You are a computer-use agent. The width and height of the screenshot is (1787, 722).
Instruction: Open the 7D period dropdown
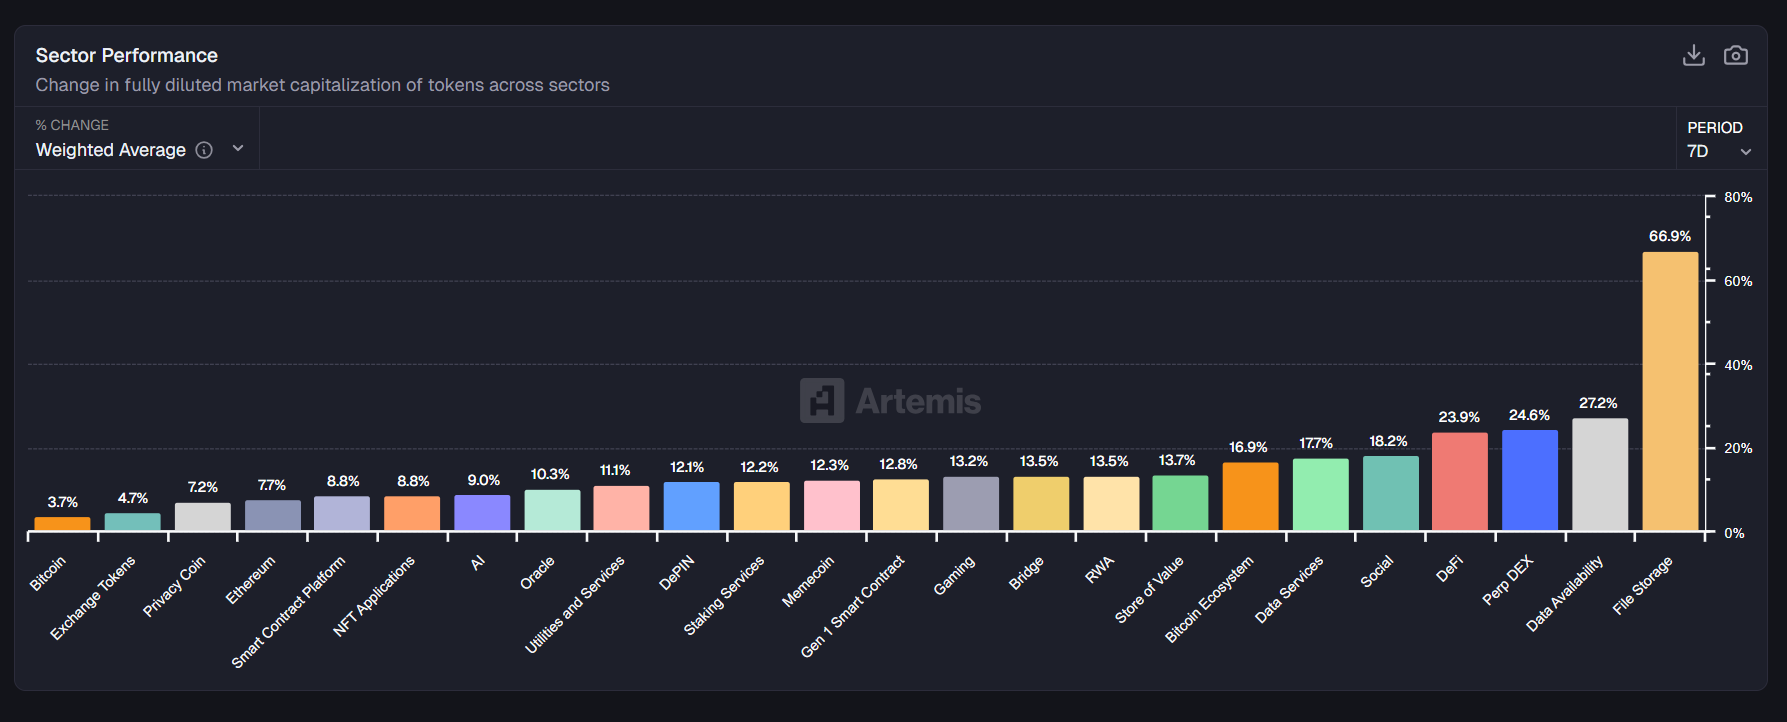click(x=1718, y=151)
